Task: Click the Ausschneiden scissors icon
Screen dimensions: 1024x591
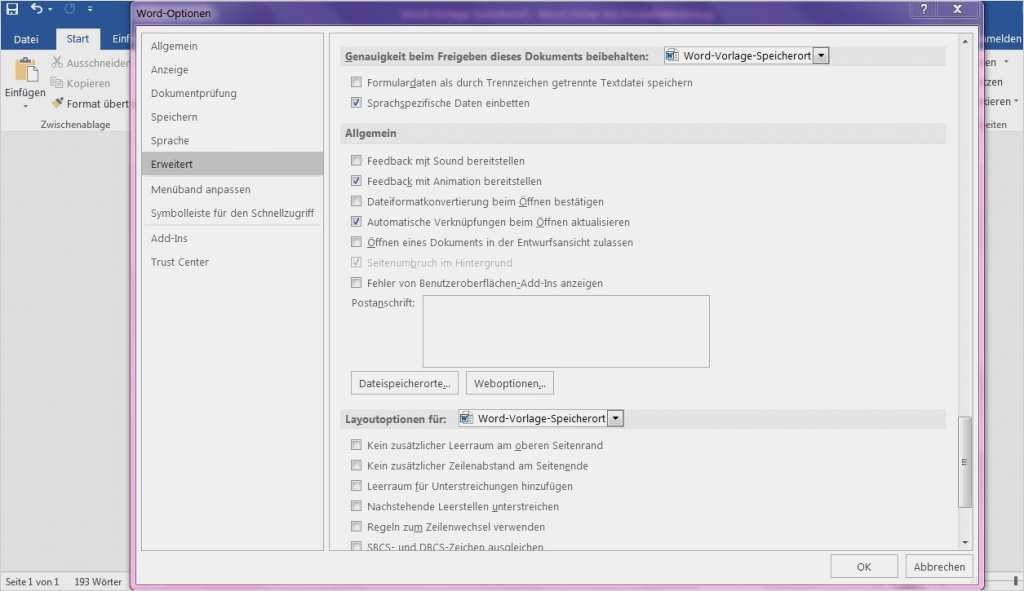Action: [x=58, y=63]
